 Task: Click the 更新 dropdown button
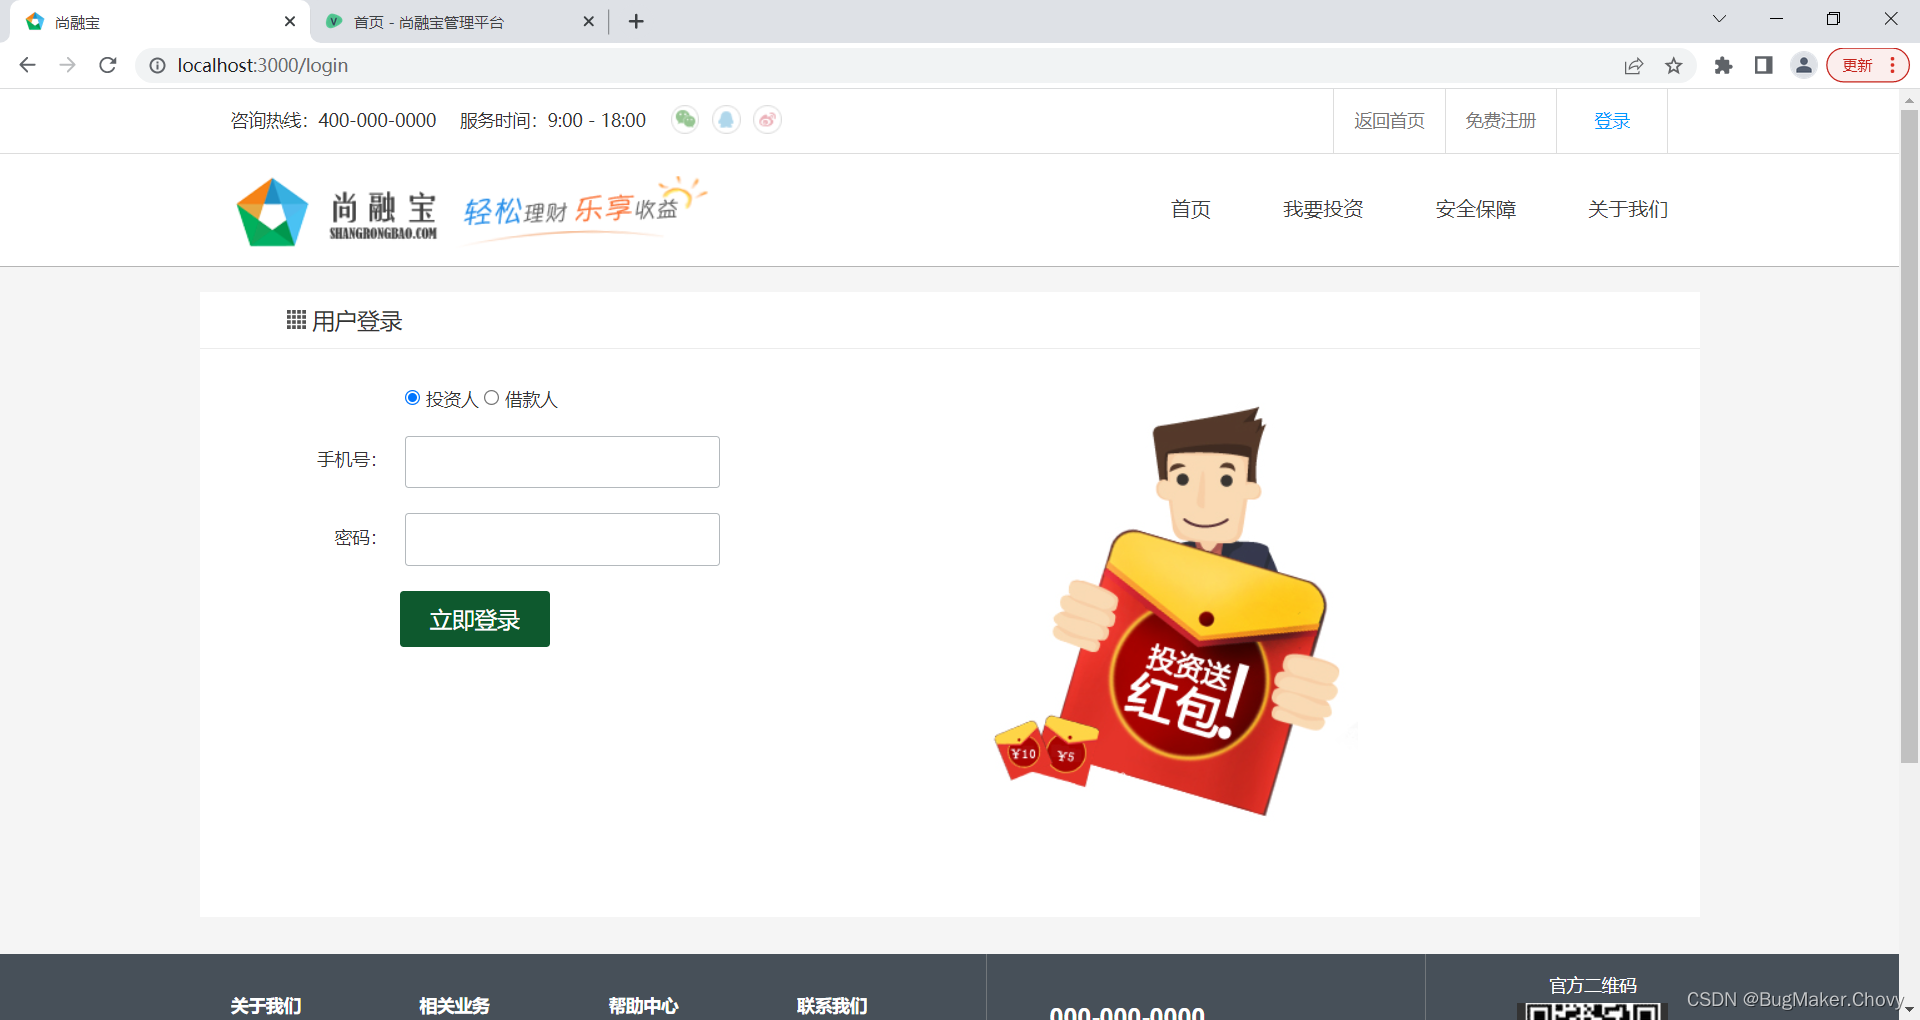tap(1860, 65)
